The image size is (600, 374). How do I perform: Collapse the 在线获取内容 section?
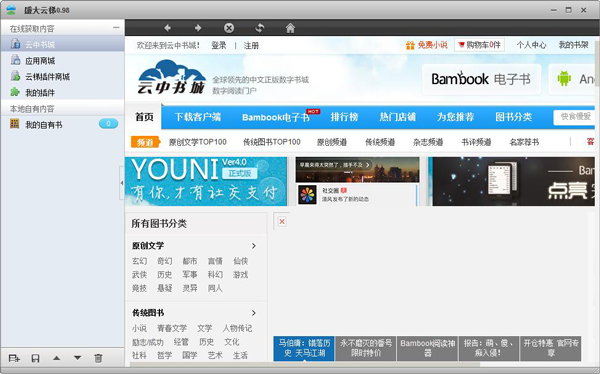tap(116, 28)
